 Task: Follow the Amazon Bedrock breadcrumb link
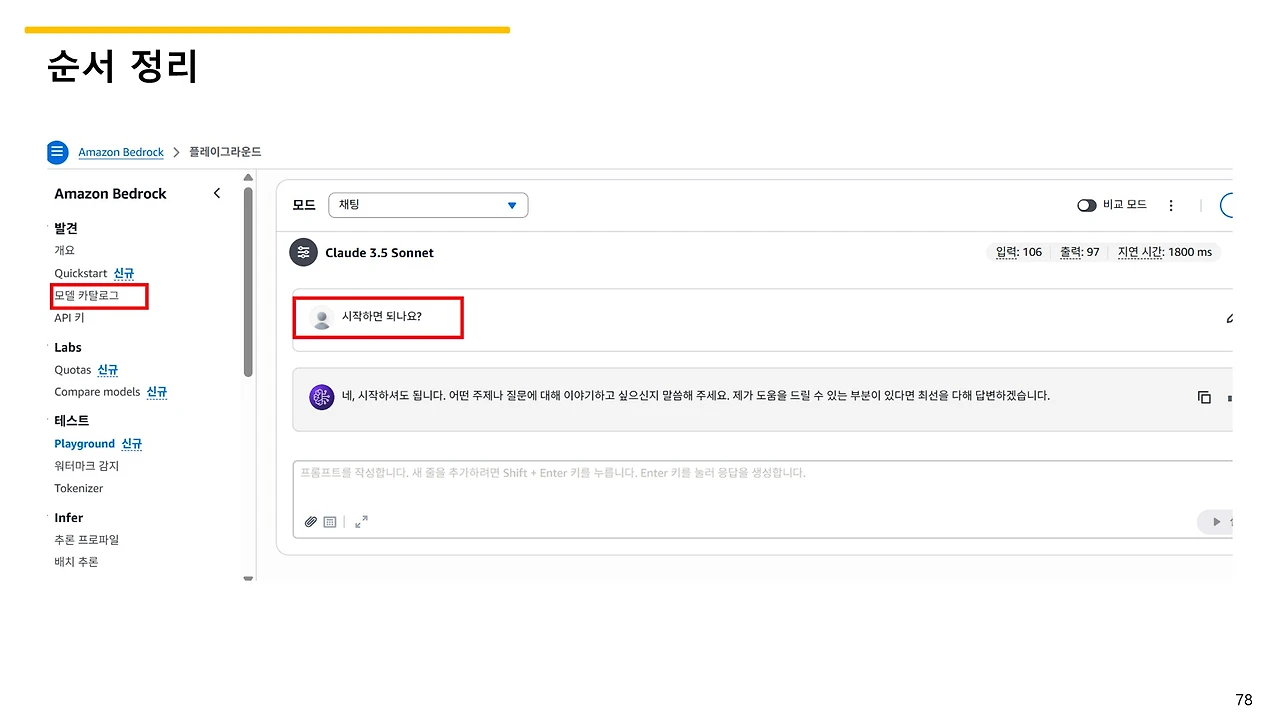pos(121,152)
